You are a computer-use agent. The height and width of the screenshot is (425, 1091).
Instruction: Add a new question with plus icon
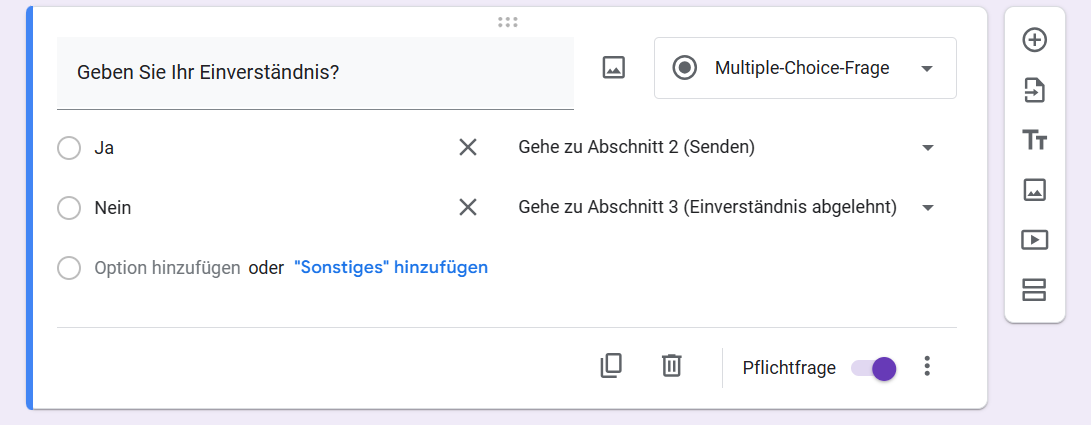tap(1034, 40)
